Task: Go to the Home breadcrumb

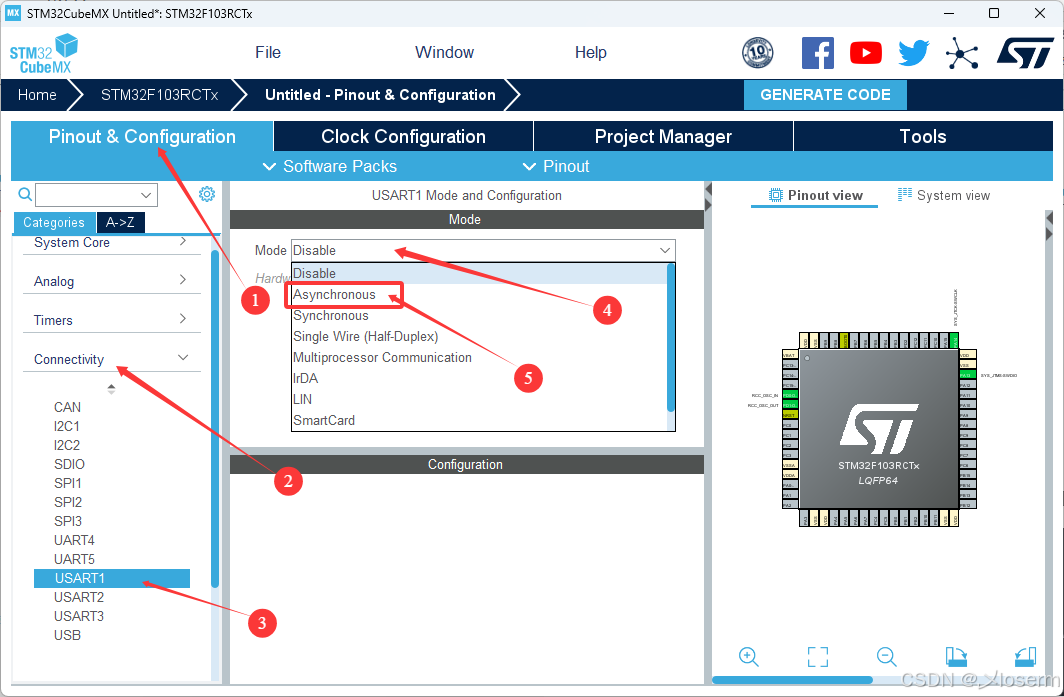Action: coord(37,95)
